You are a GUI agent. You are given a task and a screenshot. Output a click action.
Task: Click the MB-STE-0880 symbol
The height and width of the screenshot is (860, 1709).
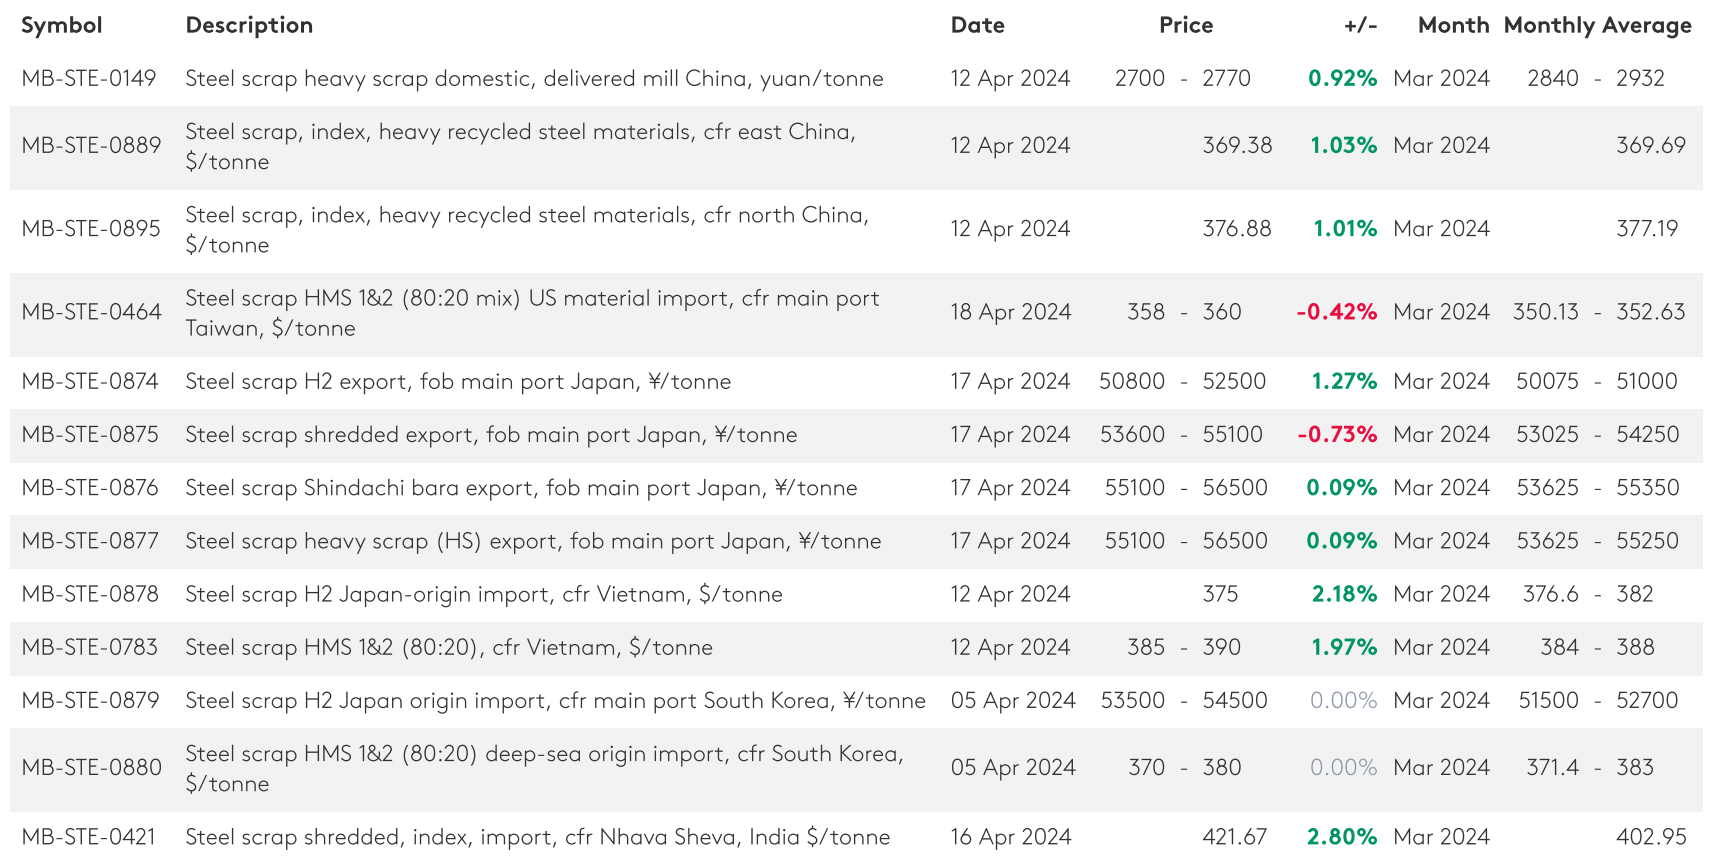click(91, 767)
